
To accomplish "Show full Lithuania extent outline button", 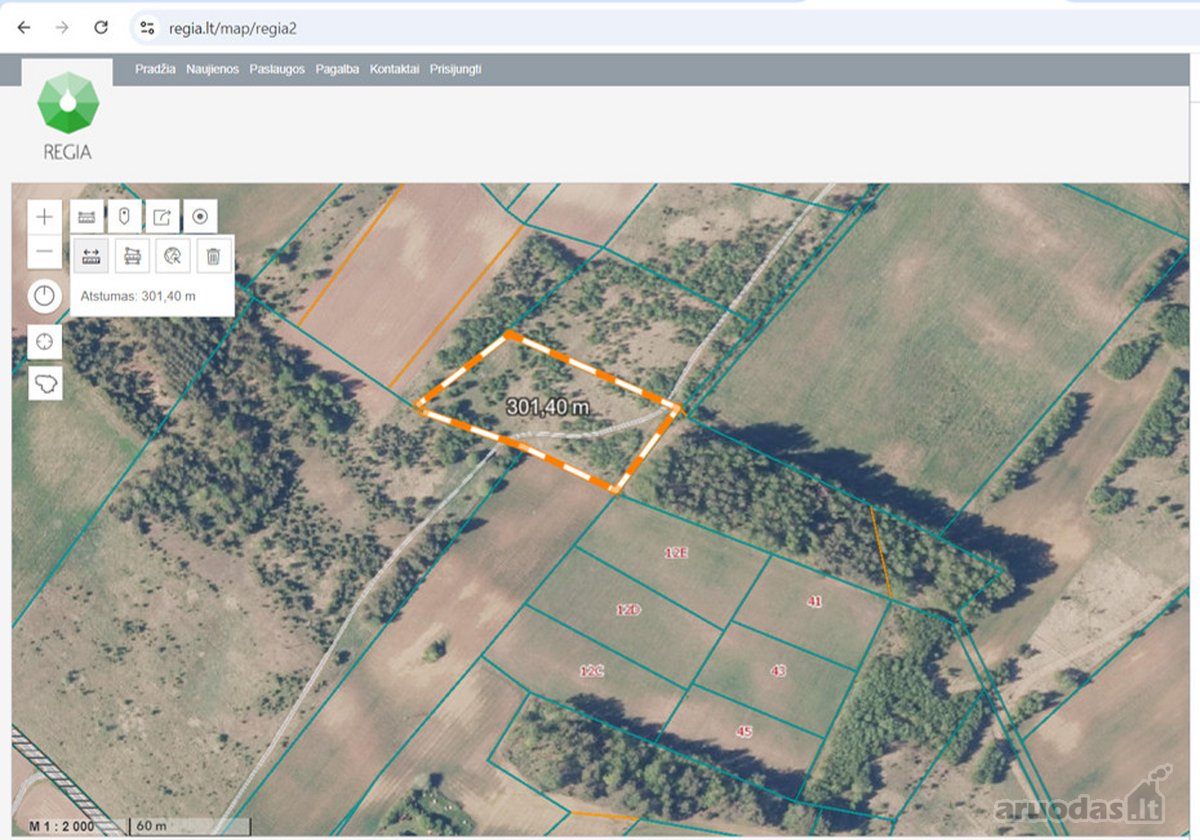I will tap(44, 383).
